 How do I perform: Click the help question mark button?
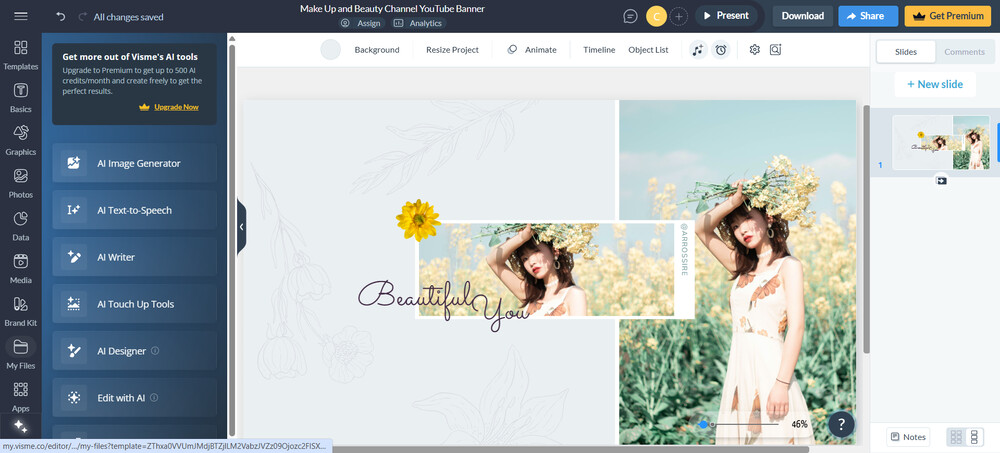click(841, 424)
